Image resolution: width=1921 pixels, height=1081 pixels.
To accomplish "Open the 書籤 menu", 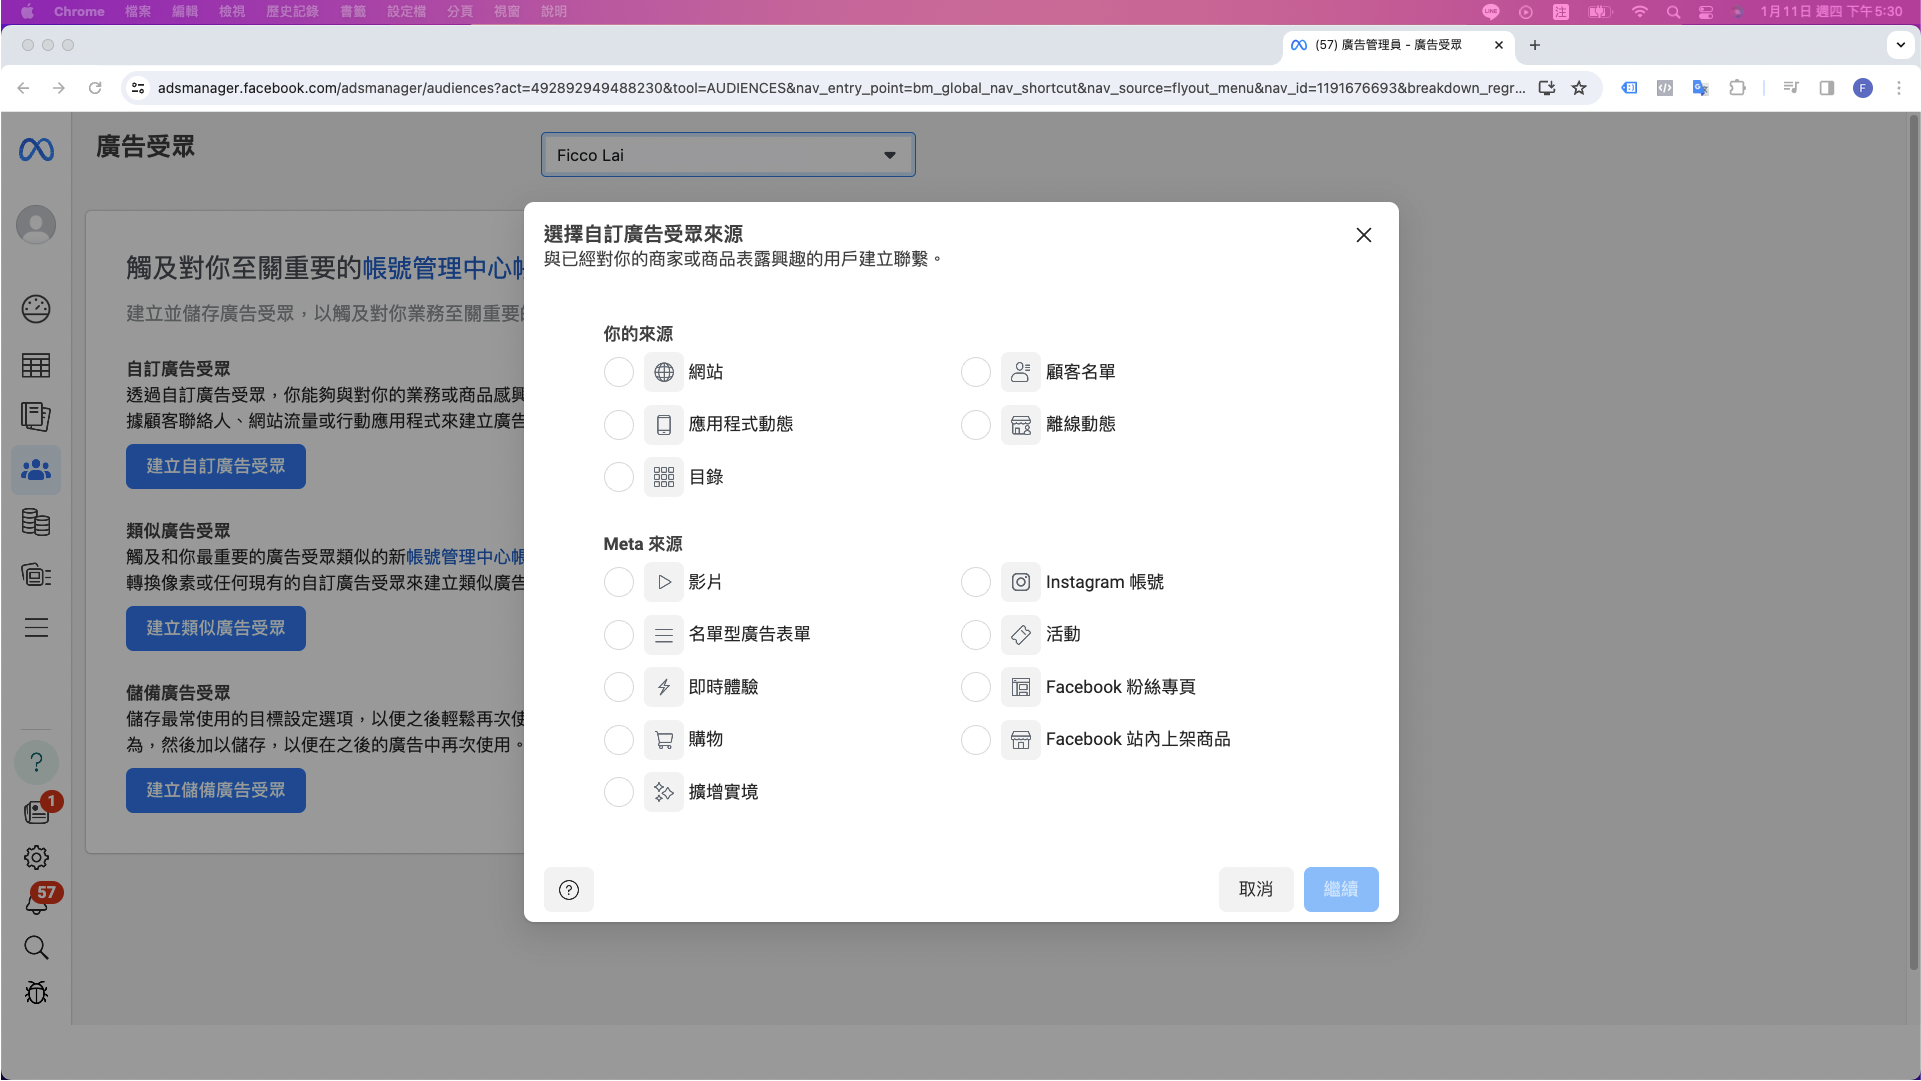I will 353,12.
